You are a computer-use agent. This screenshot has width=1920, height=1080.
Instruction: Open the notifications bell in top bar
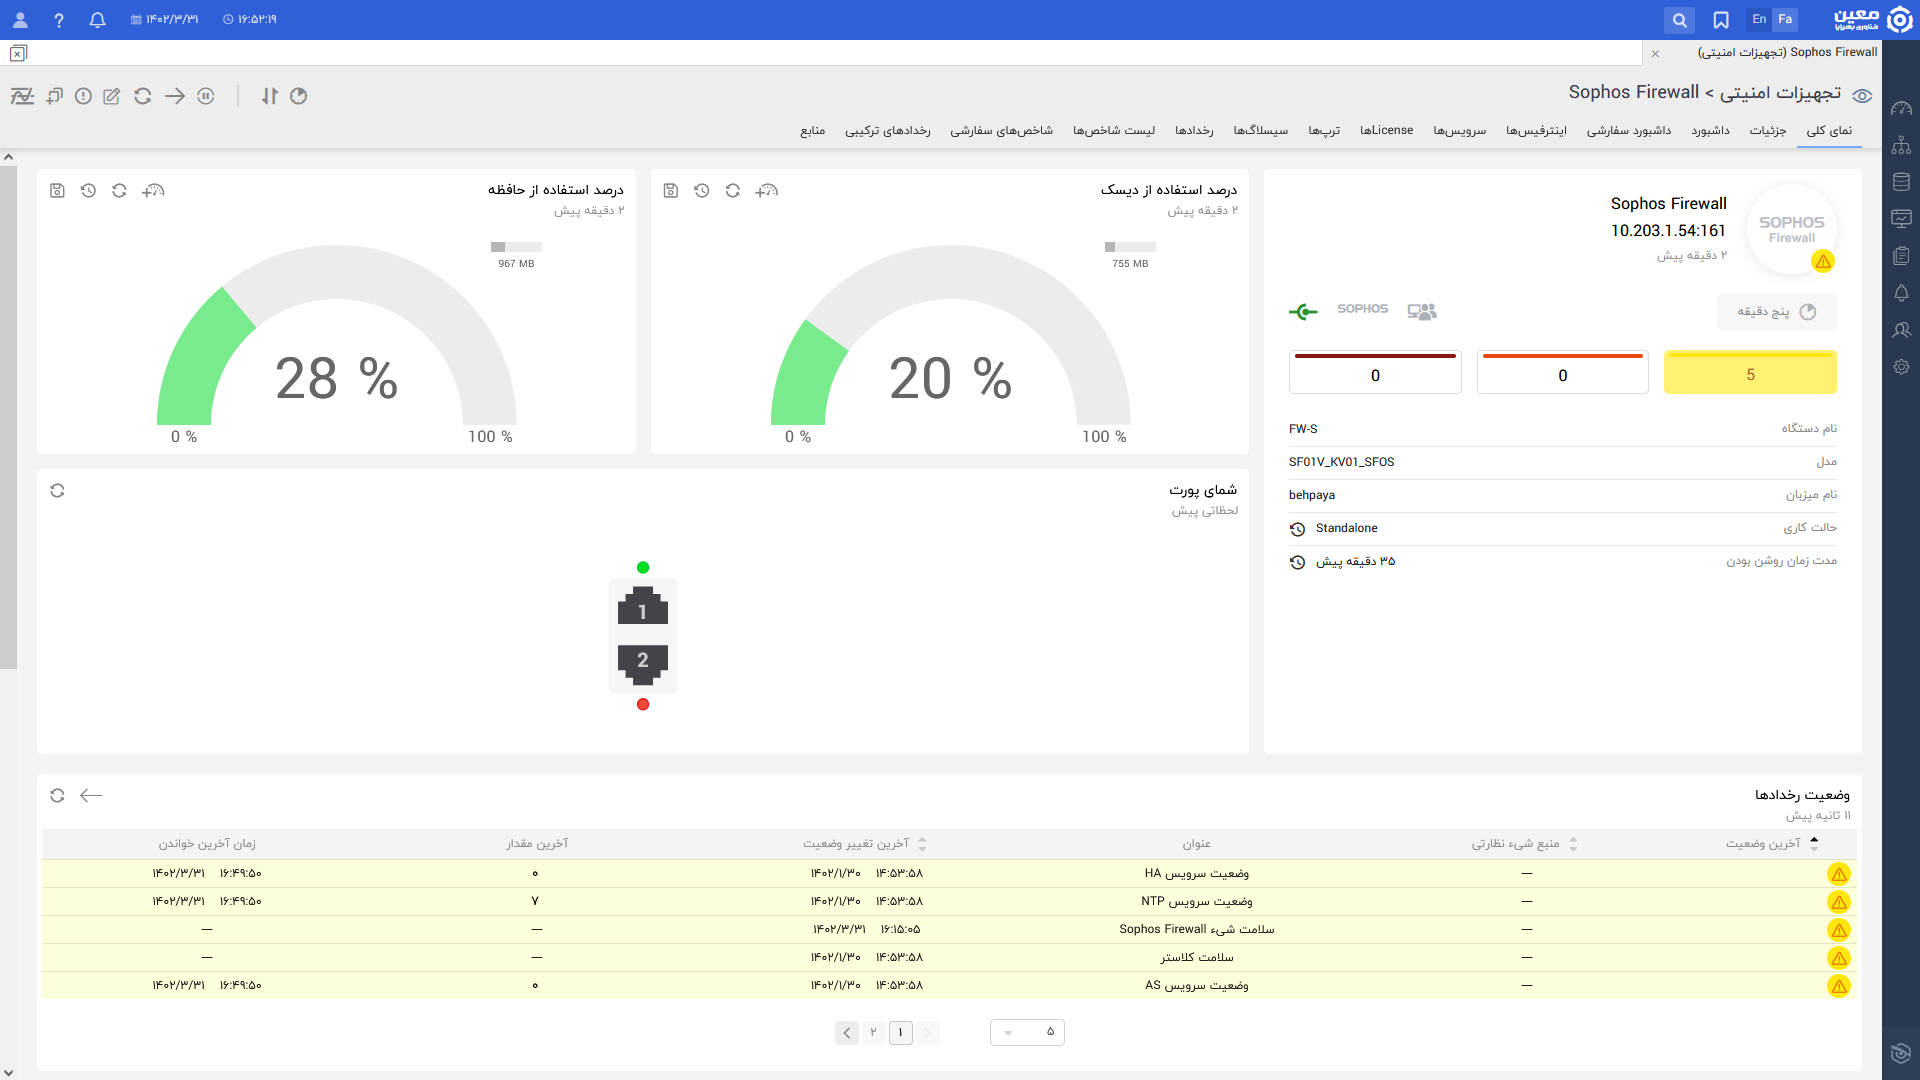[x=97, y=19]
